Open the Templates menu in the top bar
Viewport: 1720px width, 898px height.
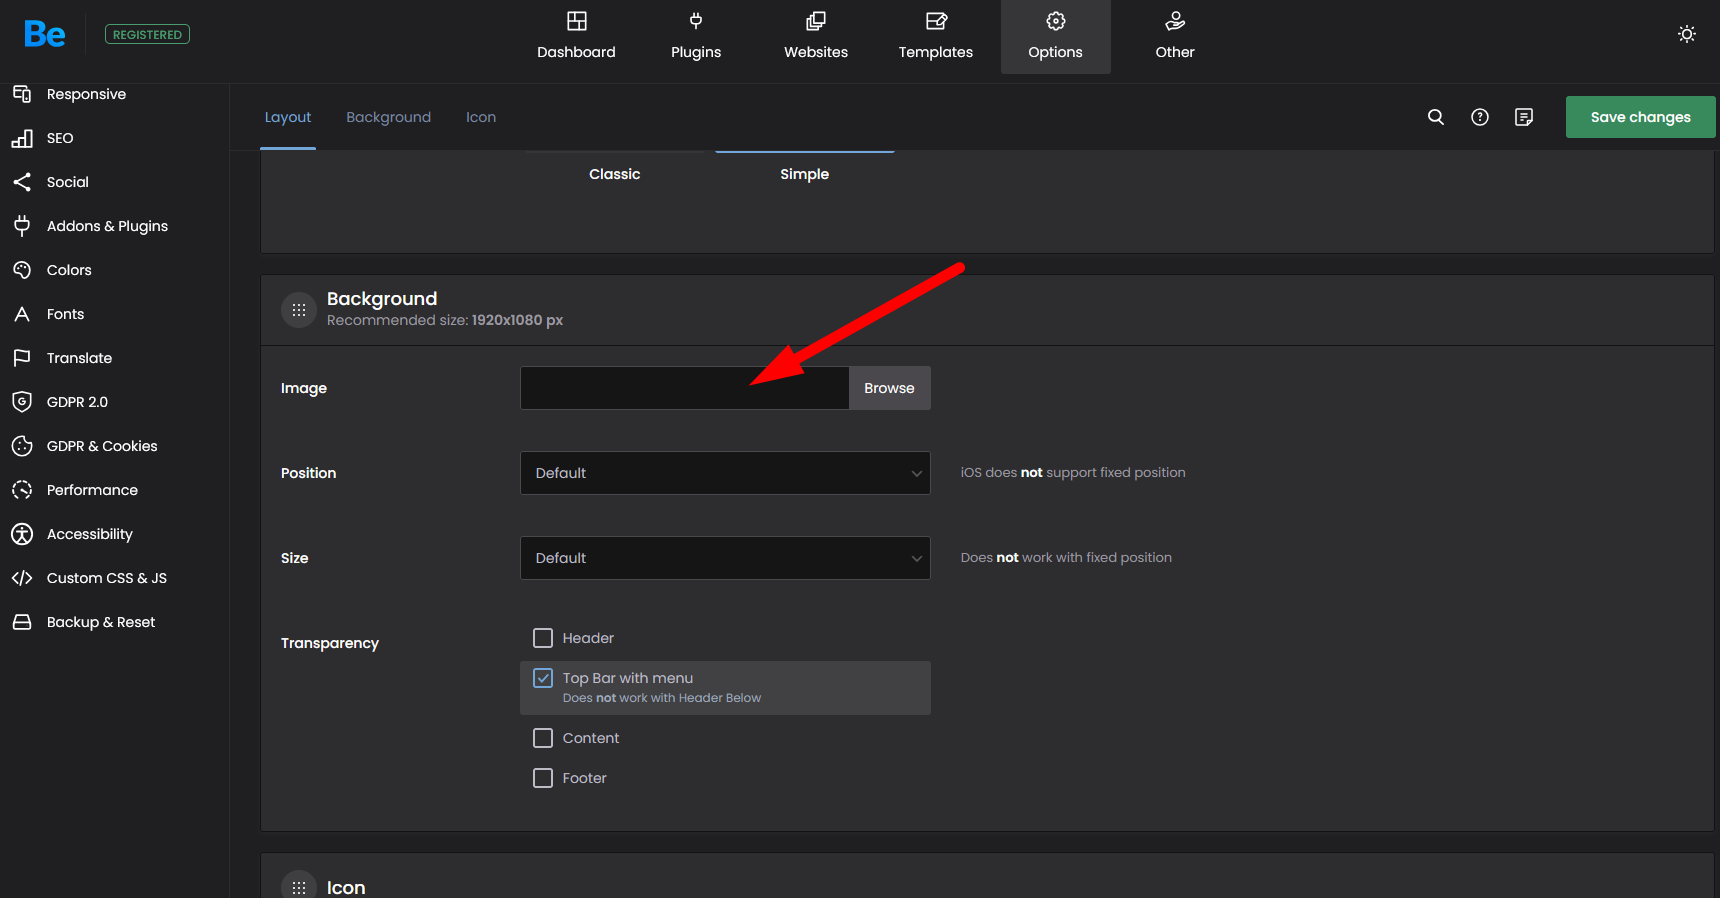point(935,37)
